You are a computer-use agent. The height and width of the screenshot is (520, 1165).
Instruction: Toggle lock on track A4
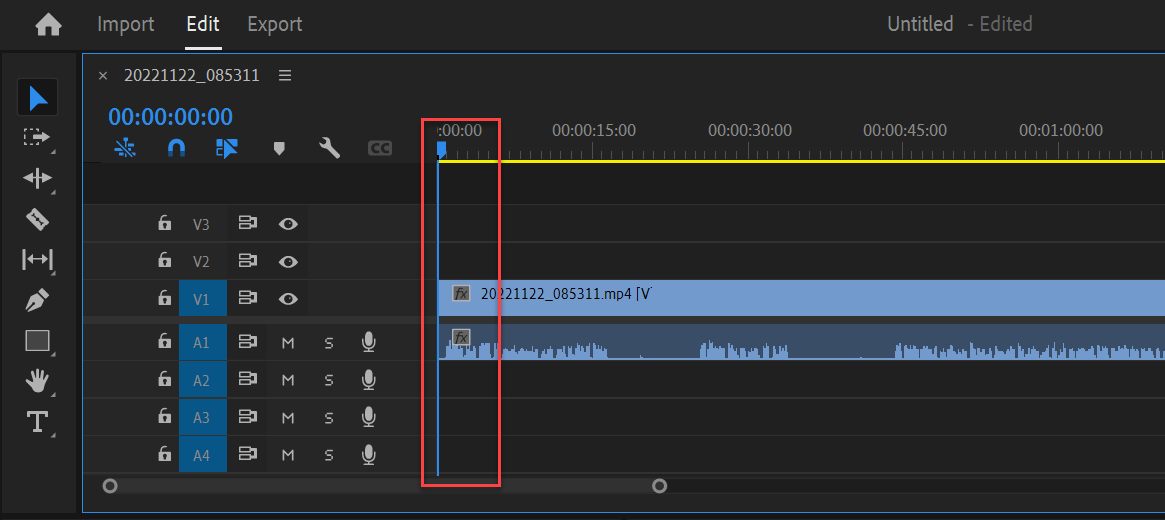coord(164,455)
